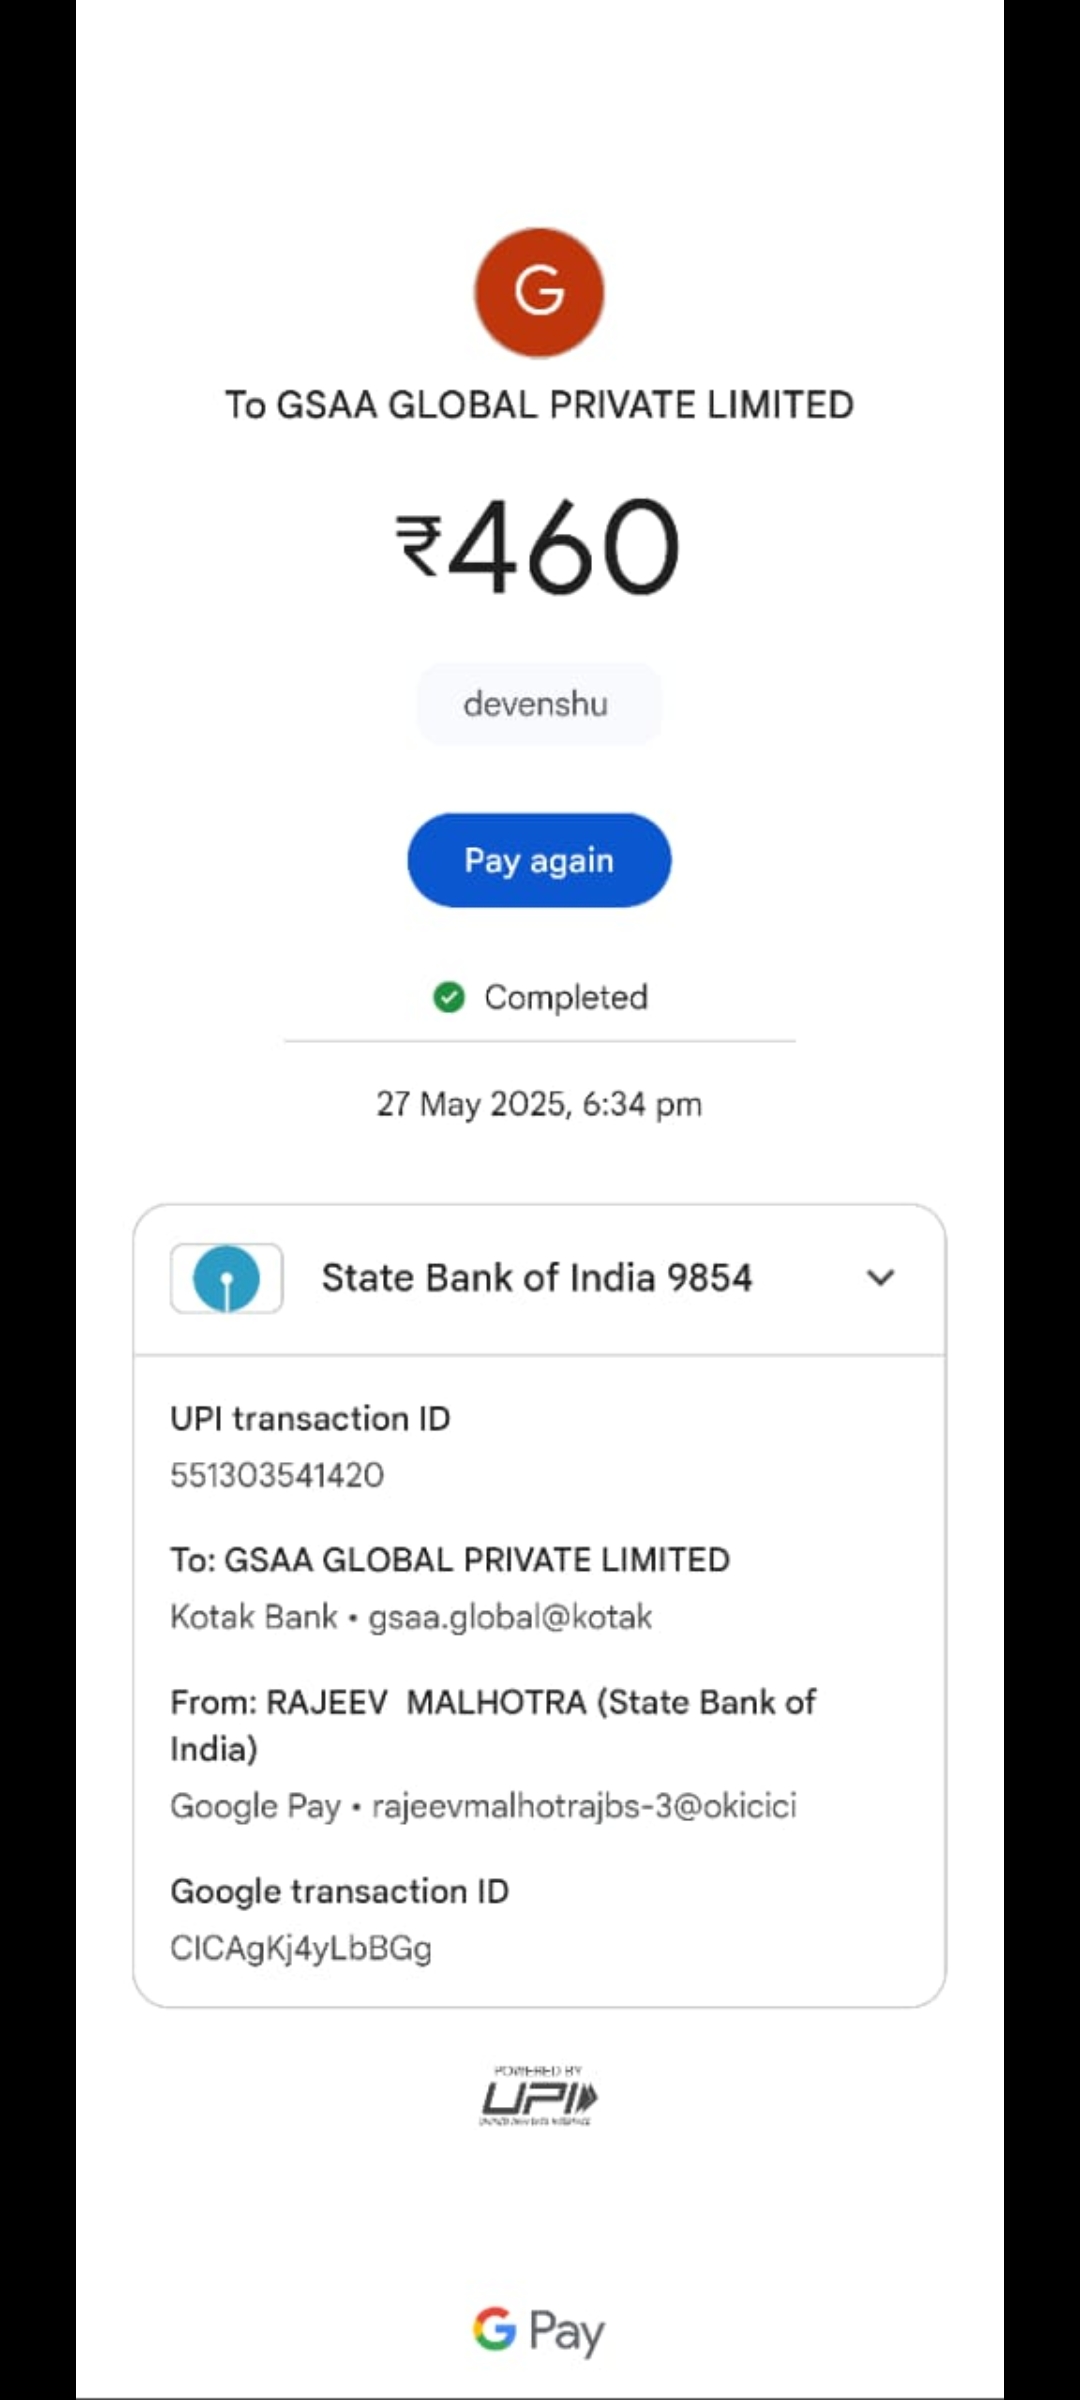This screenshot has height=2400, width=1080.
Task: Click the green Completed checkmark icon
Action: pyautogui.click(x=449, y=997)
